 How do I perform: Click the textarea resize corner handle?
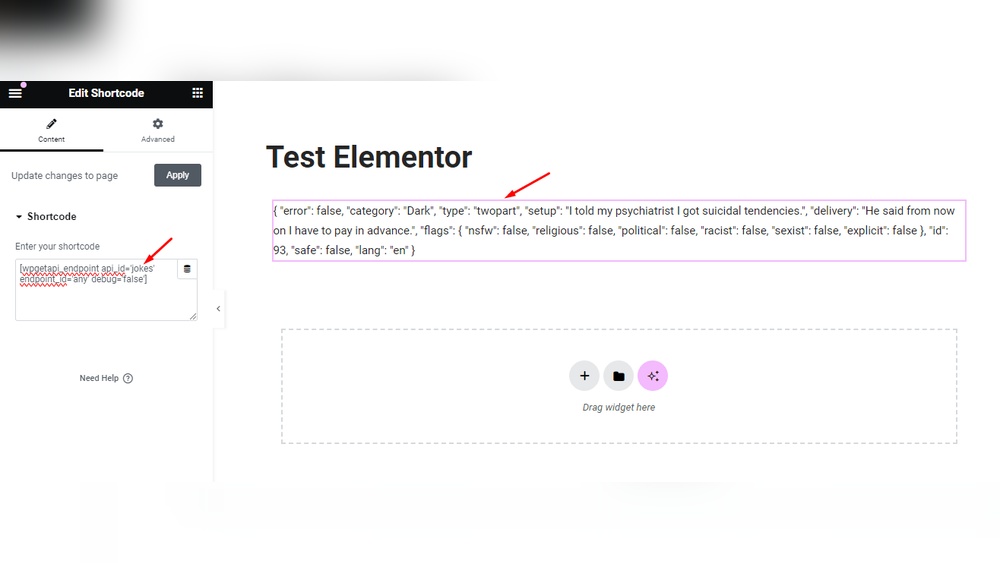click(x=193, y=316)
